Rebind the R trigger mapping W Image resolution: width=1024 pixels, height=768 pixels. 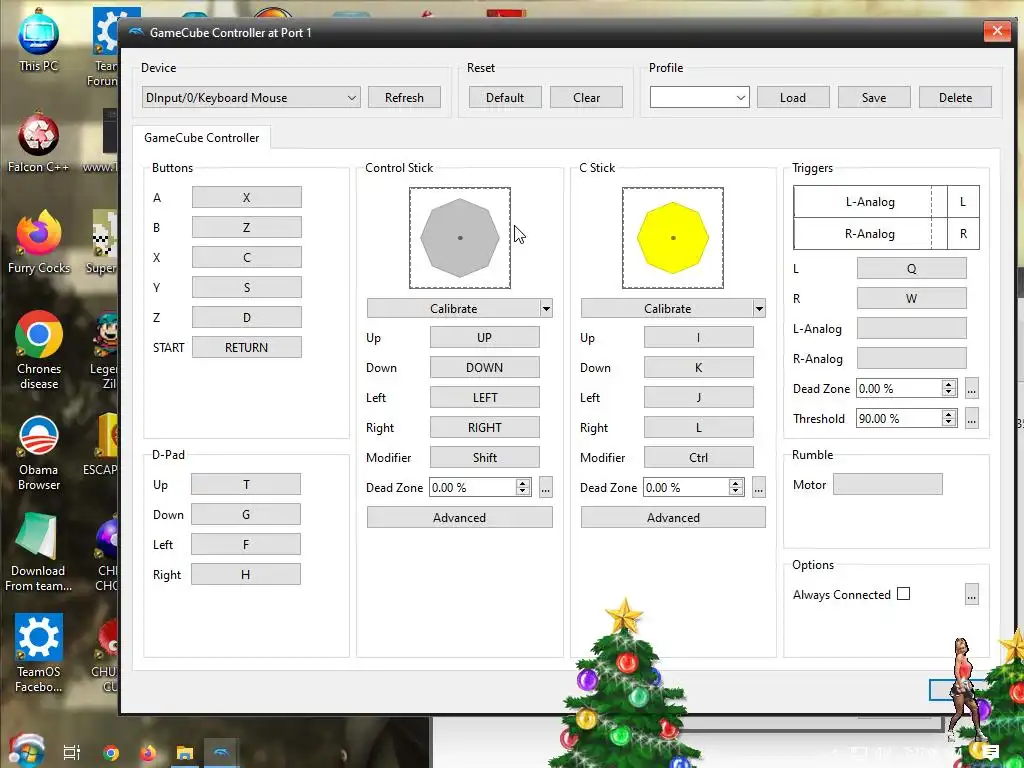click(x=912, y=298)
